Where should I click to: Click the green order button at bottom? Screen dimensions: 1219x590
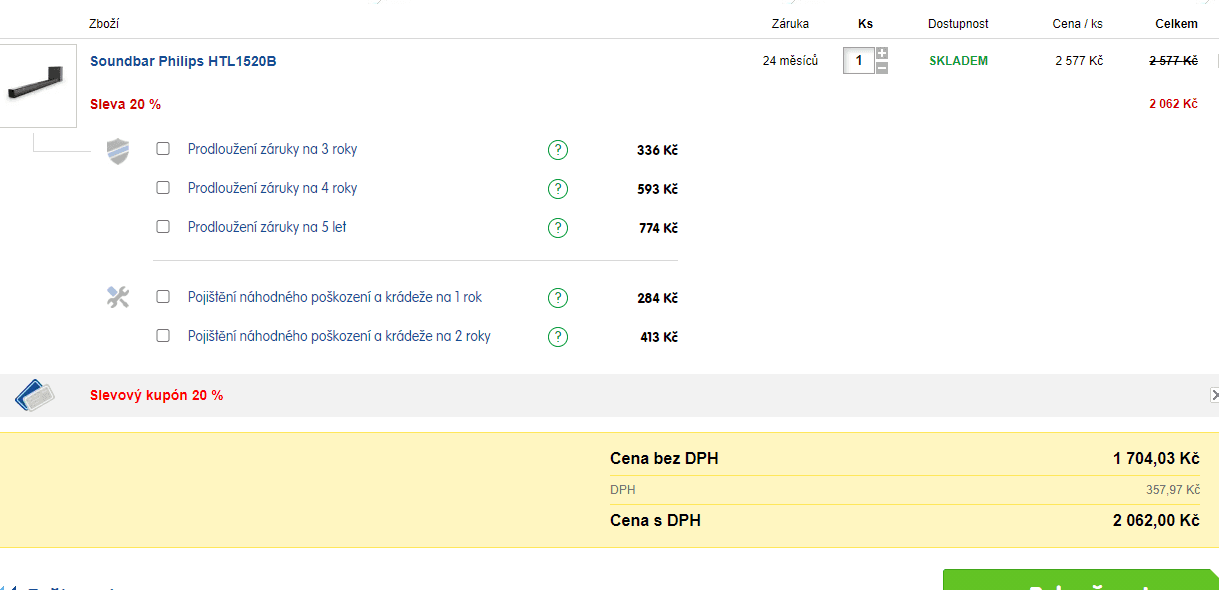click(x=1081, y=580)
